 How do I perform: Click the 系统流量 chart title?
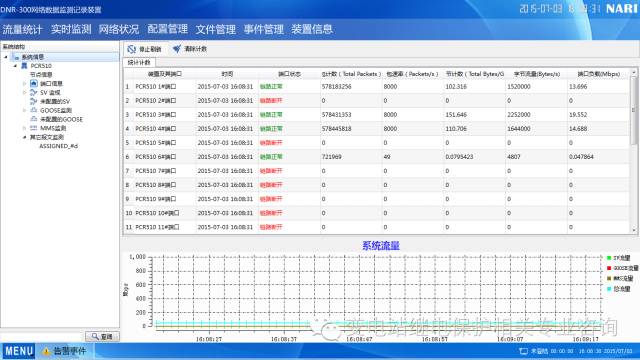click(x=381, y=246)
